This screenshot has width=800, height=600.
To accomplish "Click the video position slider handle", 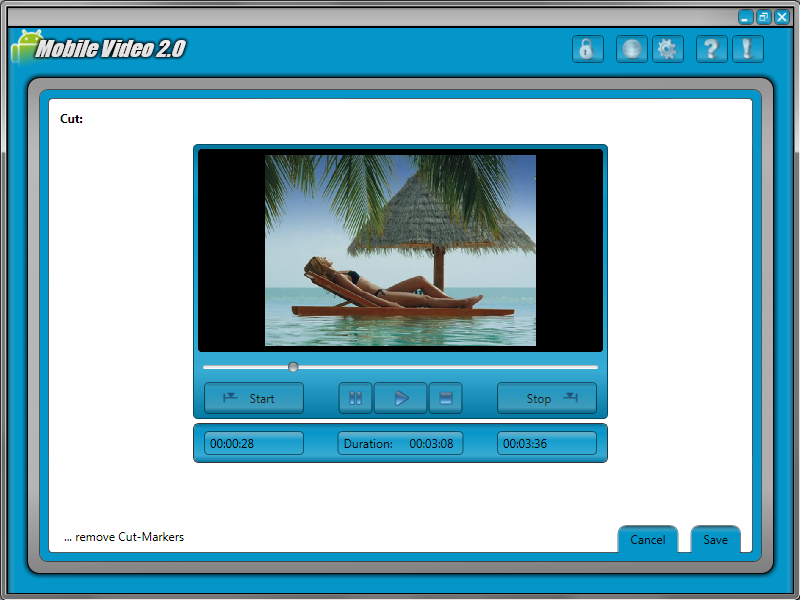I will pos(293,367).
